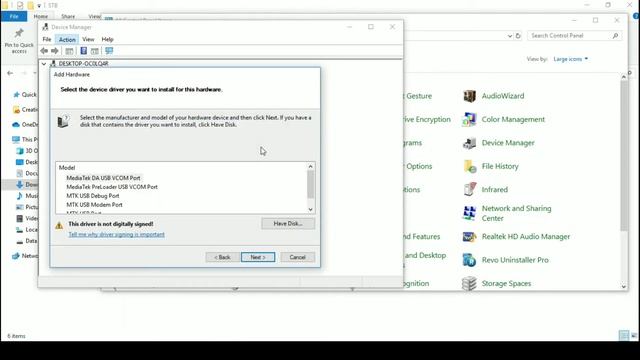The height and width of the screenshot is (360, 640).
Task: Select MediaTek DA USB VCOM Port
Action: tap(103, 178)
